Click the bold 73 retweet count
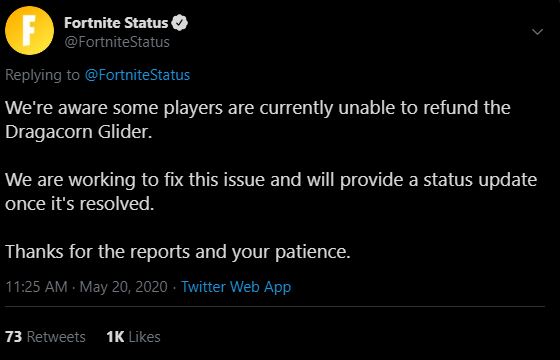560x360 pixels. [x=14, y=337]
